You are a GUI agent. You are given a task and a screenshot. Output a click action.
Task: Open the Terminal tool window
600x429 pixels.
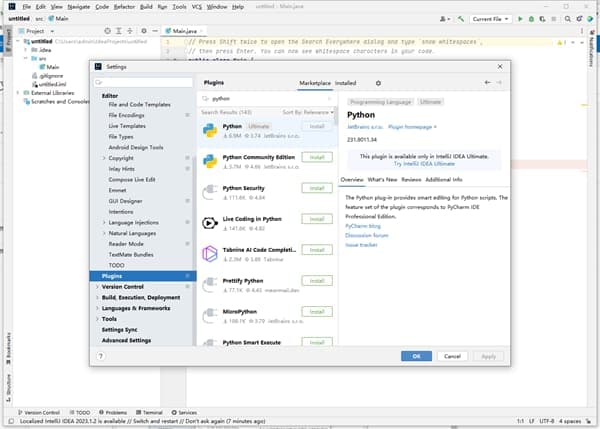[148, 412]
